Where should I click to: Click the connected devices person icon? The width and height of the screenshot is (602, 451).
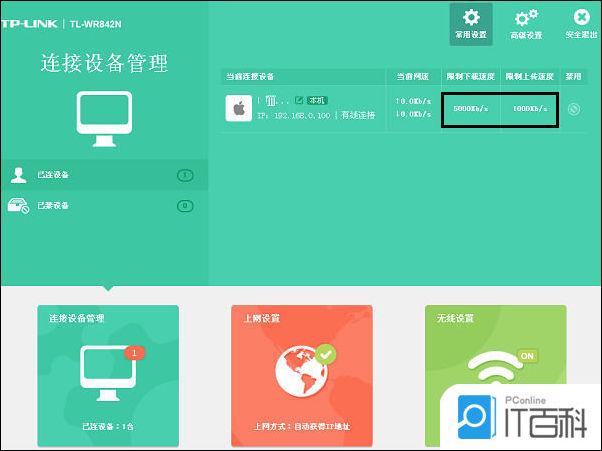pos(18,175)
